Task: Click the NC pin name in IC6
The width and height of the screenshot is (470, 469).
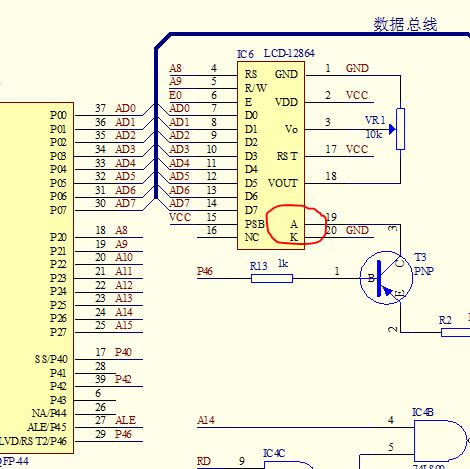Action: [x=252, y=237]
